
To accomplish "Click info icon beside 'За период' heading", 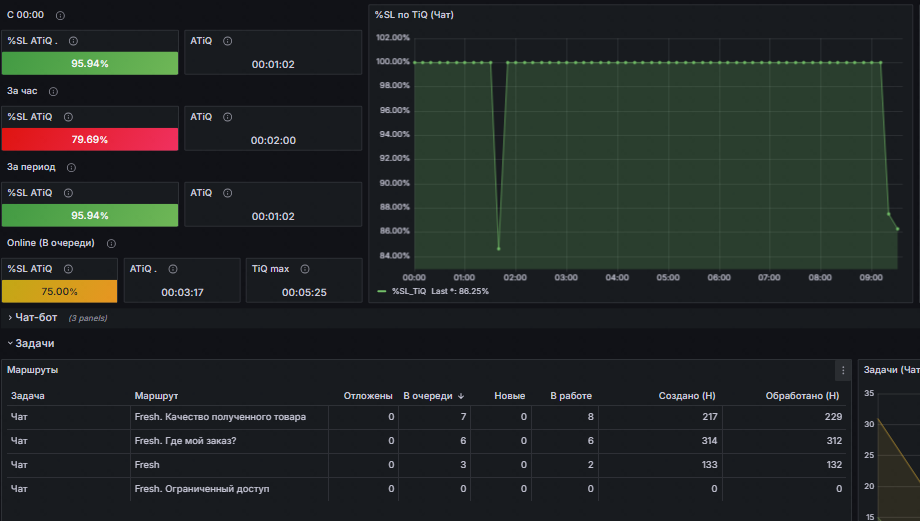I will [71, 168].
